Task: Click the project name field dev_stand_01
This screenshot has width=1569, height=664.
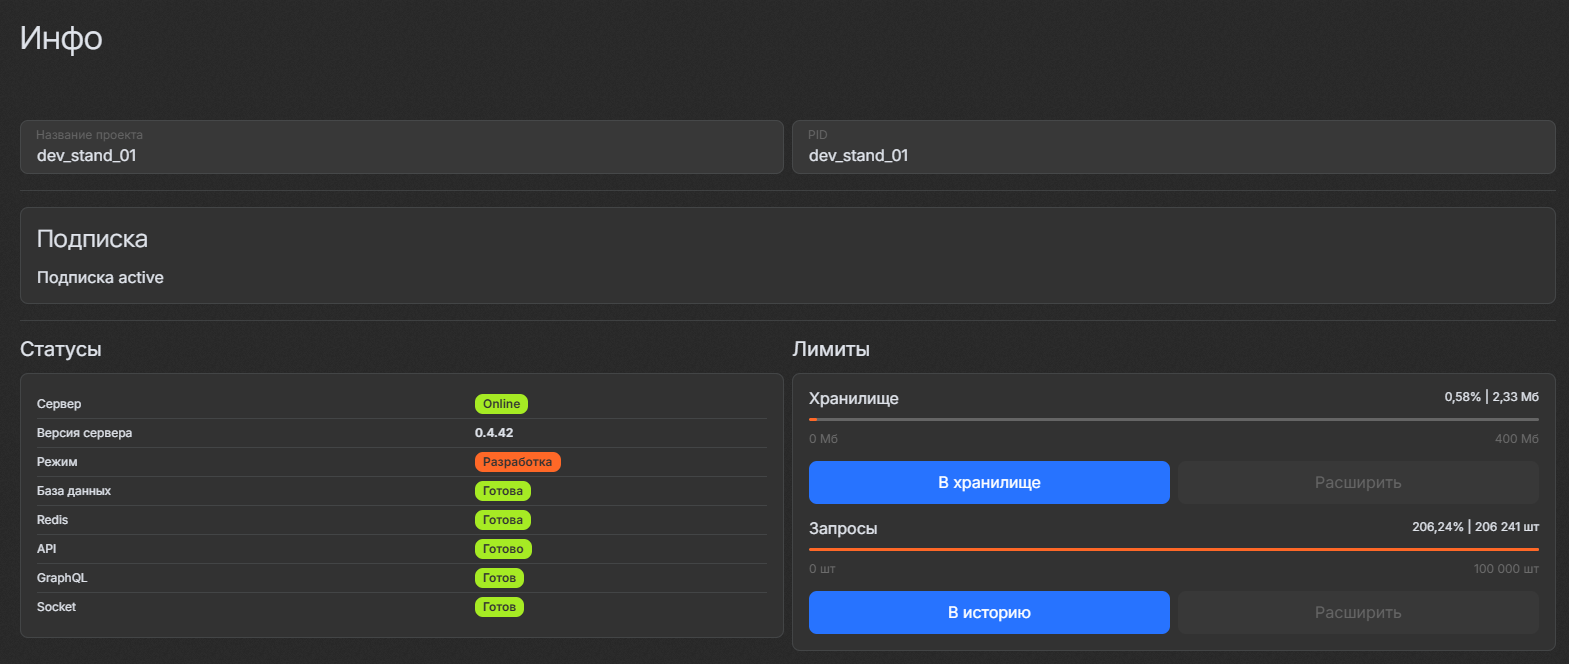Action: 400,155
